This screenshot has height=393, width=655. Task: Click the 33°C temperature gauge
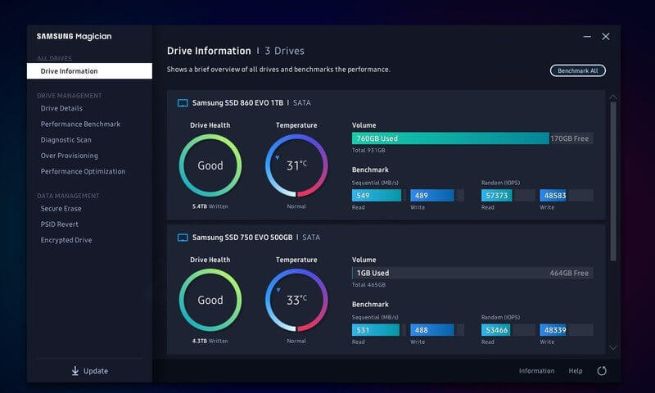296,300
